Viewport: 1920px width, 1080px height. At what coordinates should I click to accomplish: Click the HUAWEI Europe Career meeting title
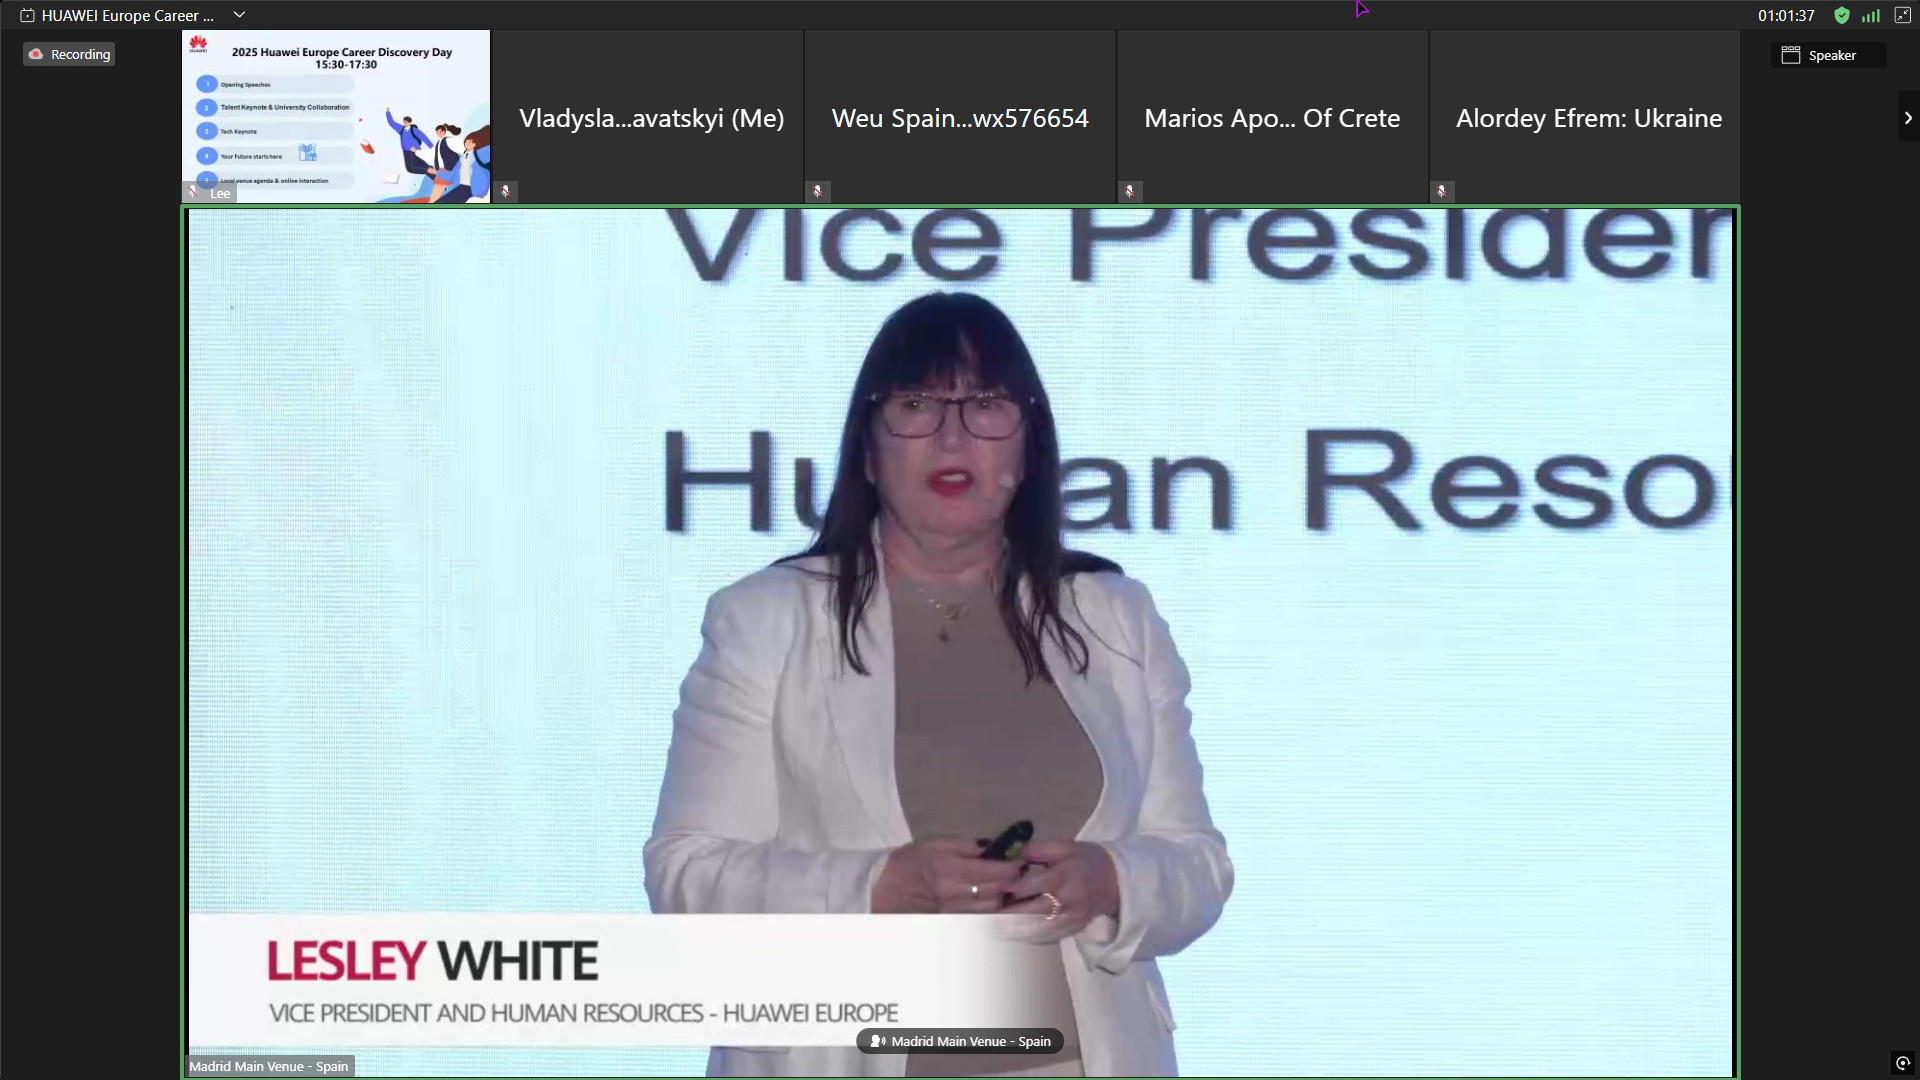[x=128, y=15]
